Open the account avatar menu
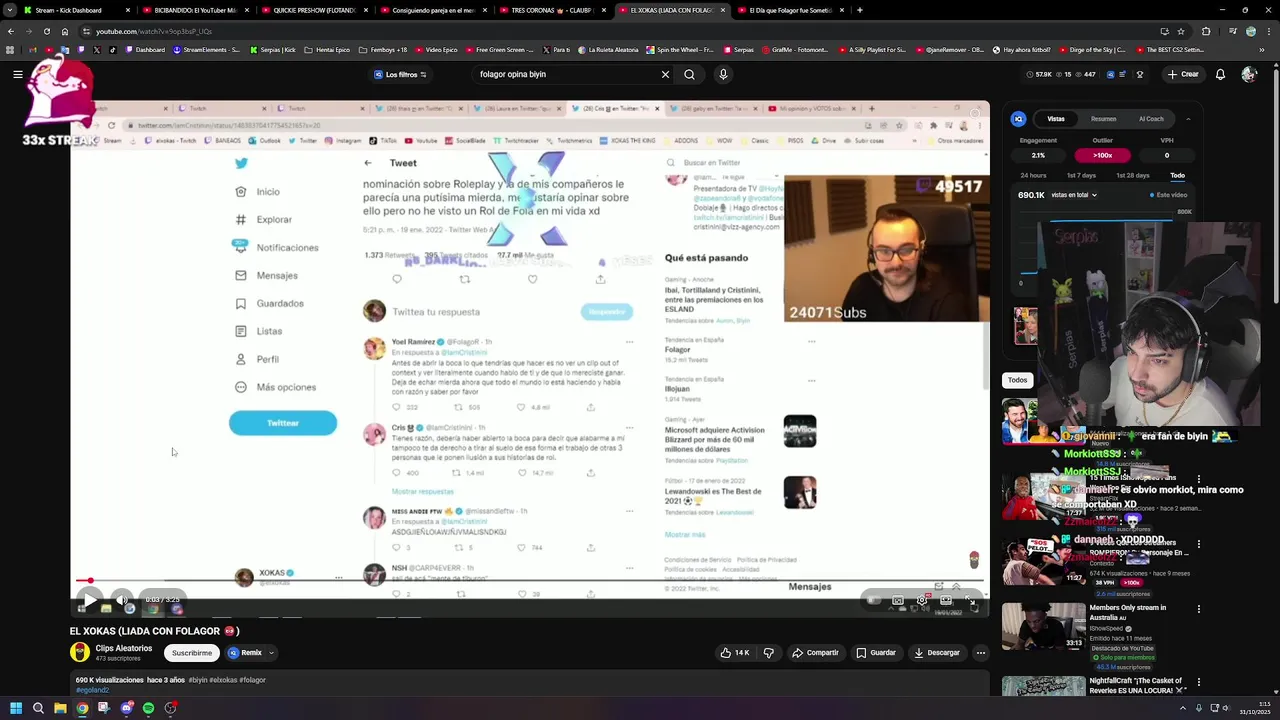This screenshot has width=1280, height=720. [1249, 74]
